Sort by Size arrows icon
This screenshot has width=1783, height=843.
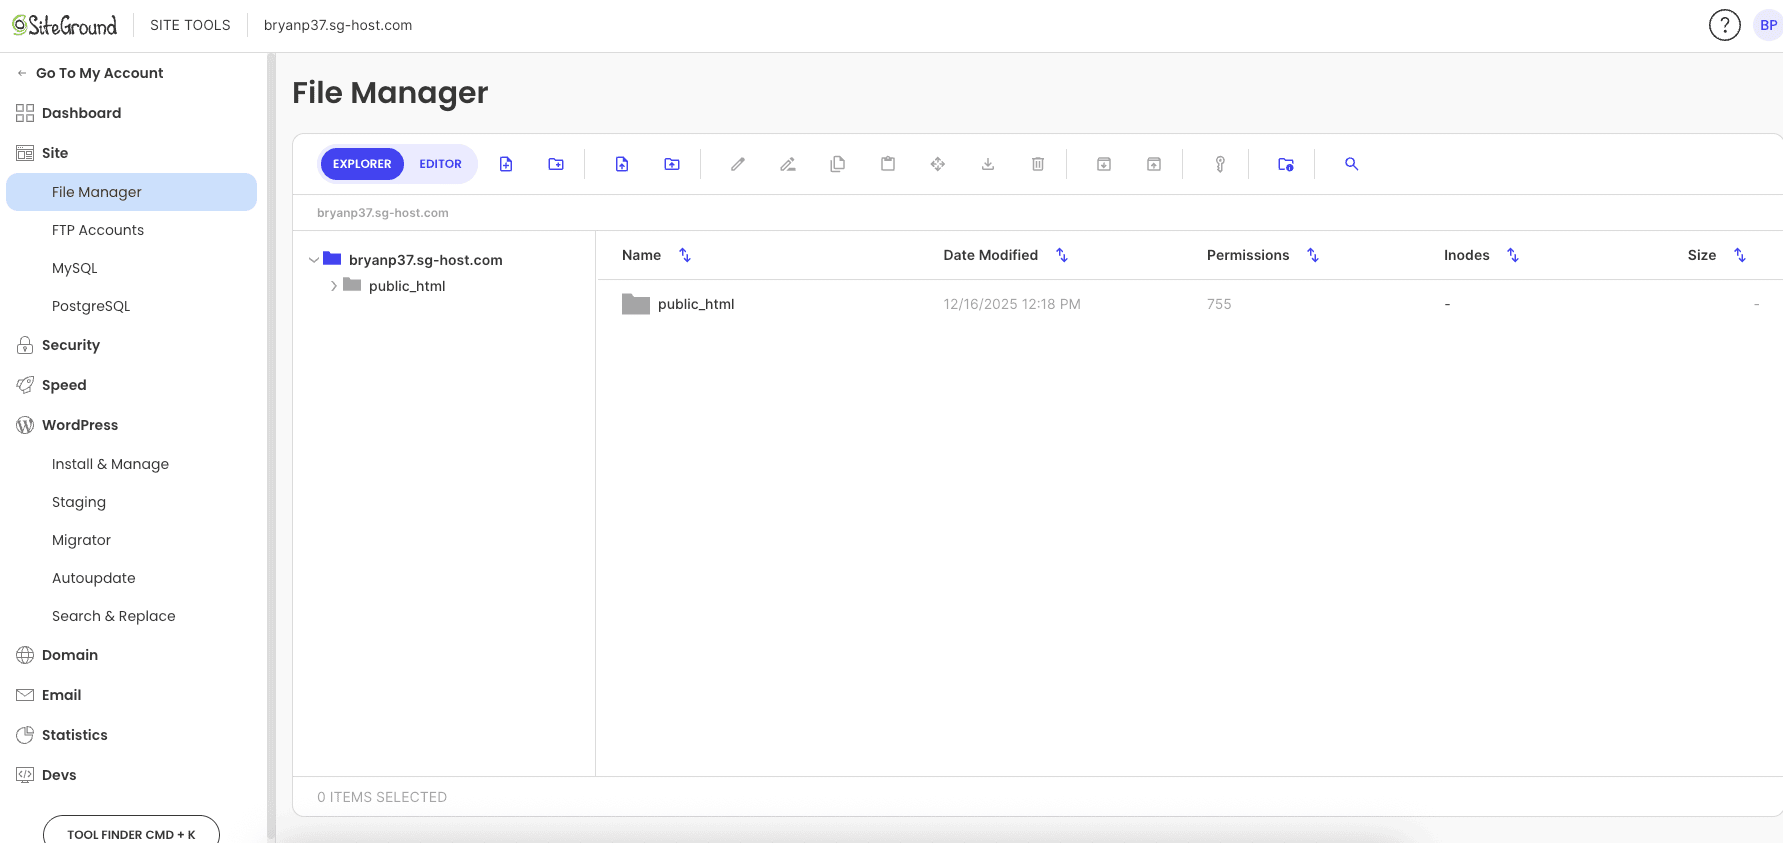[x=1740, y=255]
